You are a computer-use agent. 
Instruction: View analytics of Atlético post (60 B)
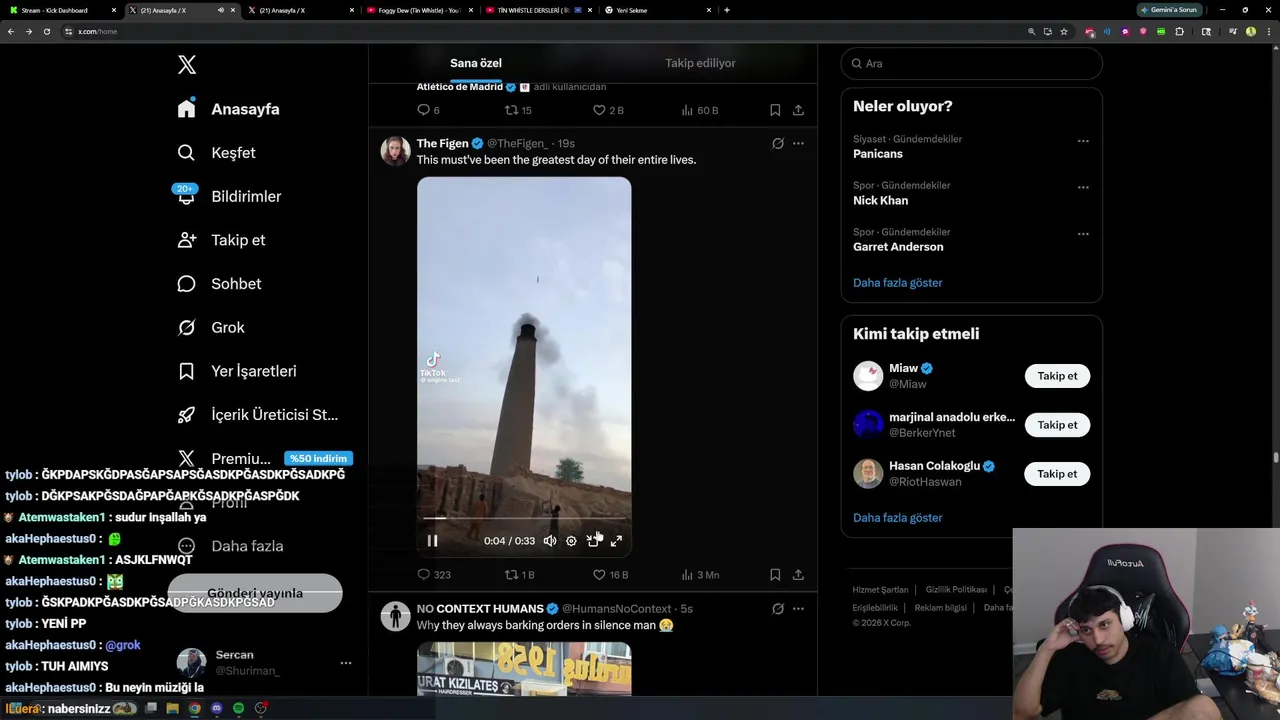point(700,110)
